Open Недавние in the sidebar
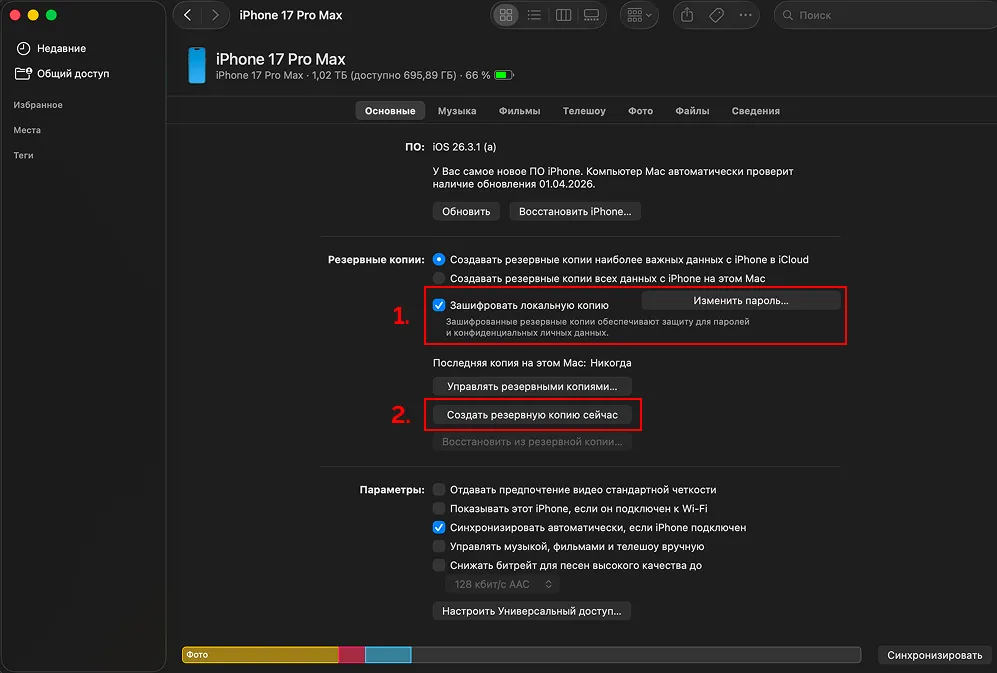Screen dimensions: 997x673 (61, 48)
